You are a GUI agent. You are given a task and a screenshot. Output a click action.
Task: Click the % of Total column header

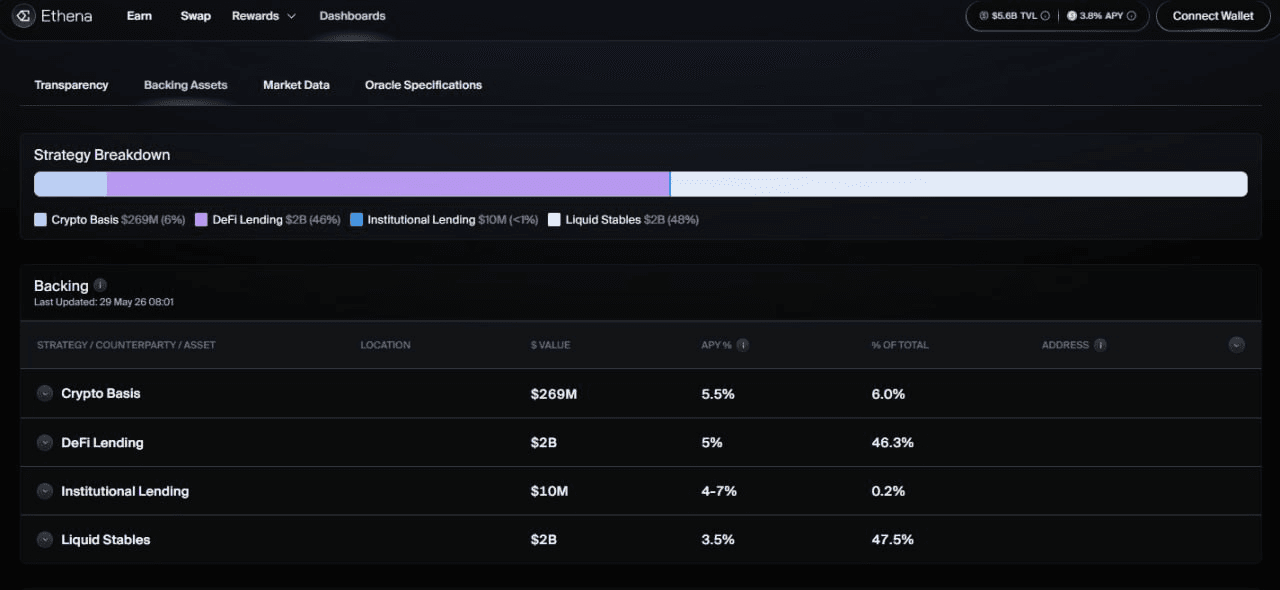[900, 345]
